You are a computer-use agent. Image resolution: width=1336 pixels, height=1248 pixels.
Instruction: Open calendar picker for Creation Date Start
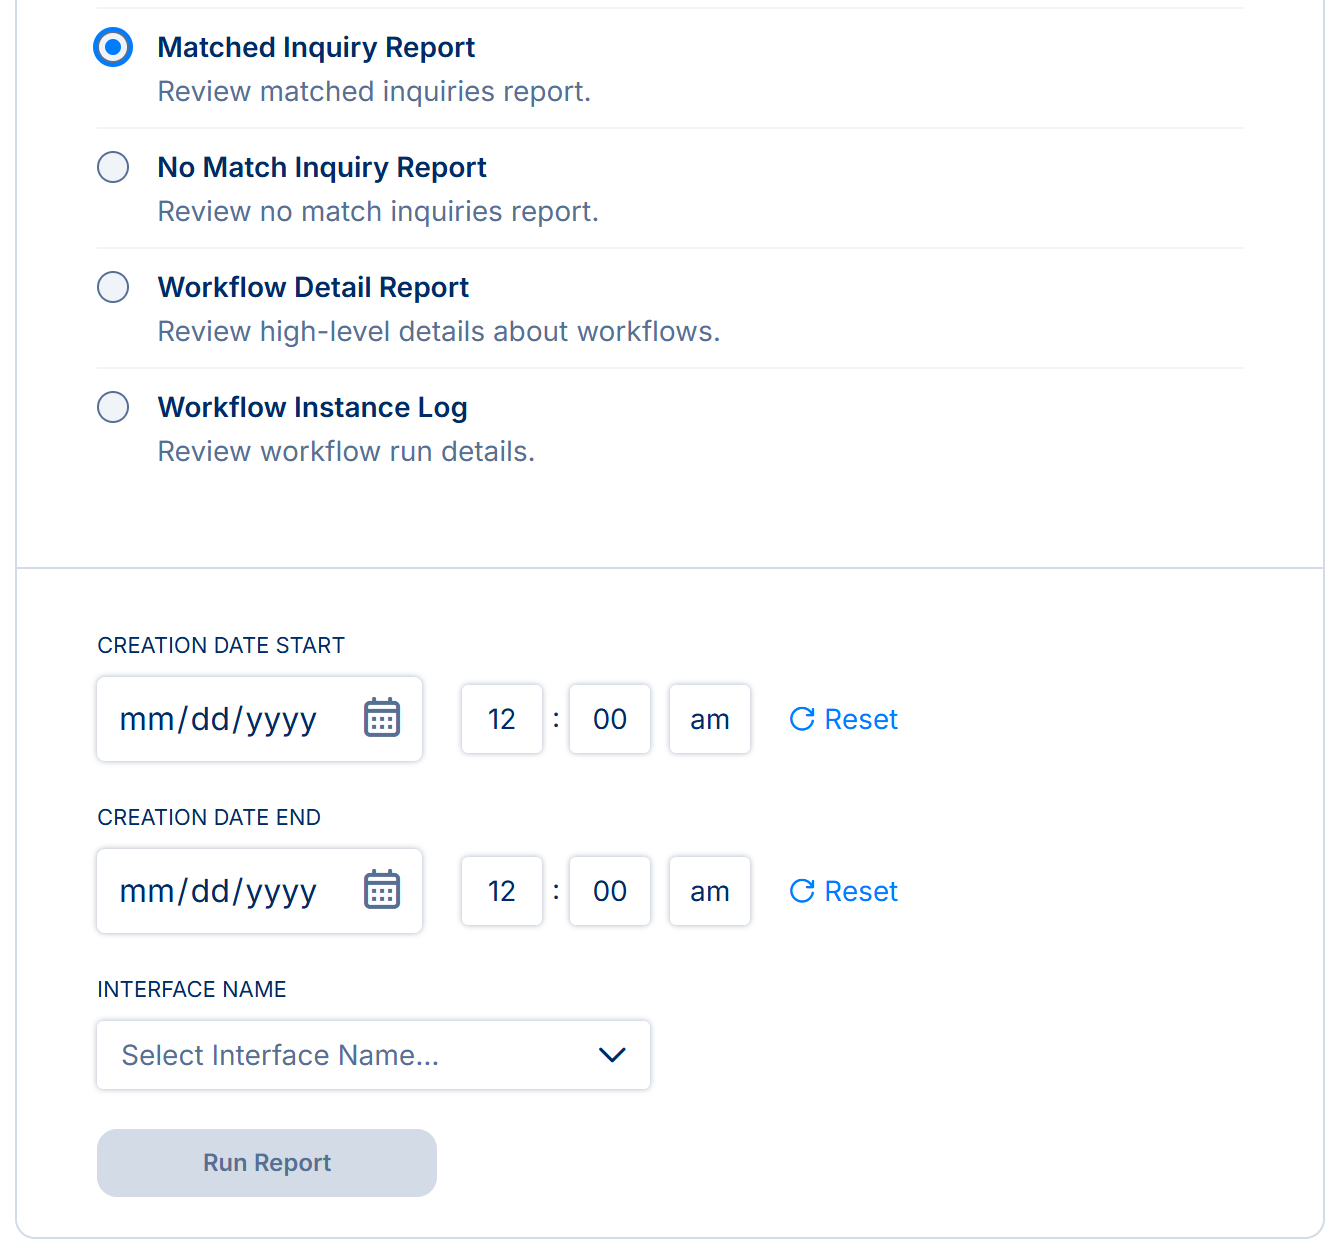[x=382, y=718]
